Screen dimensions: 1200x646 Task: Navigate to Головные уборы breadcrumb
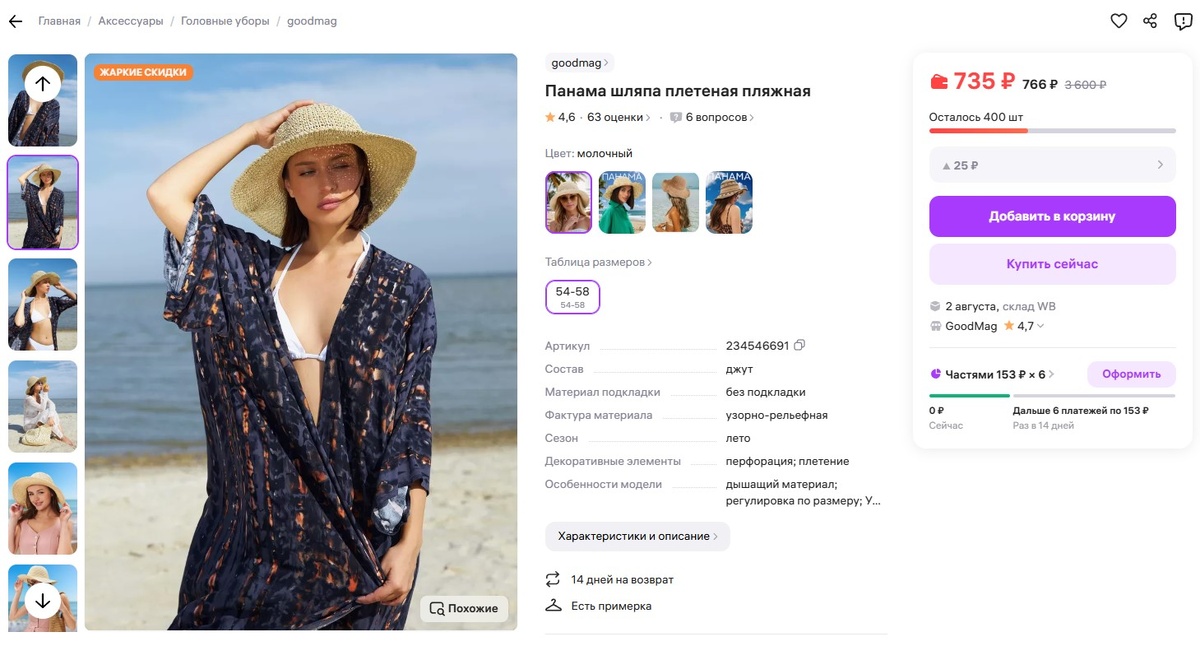(224, 21)
